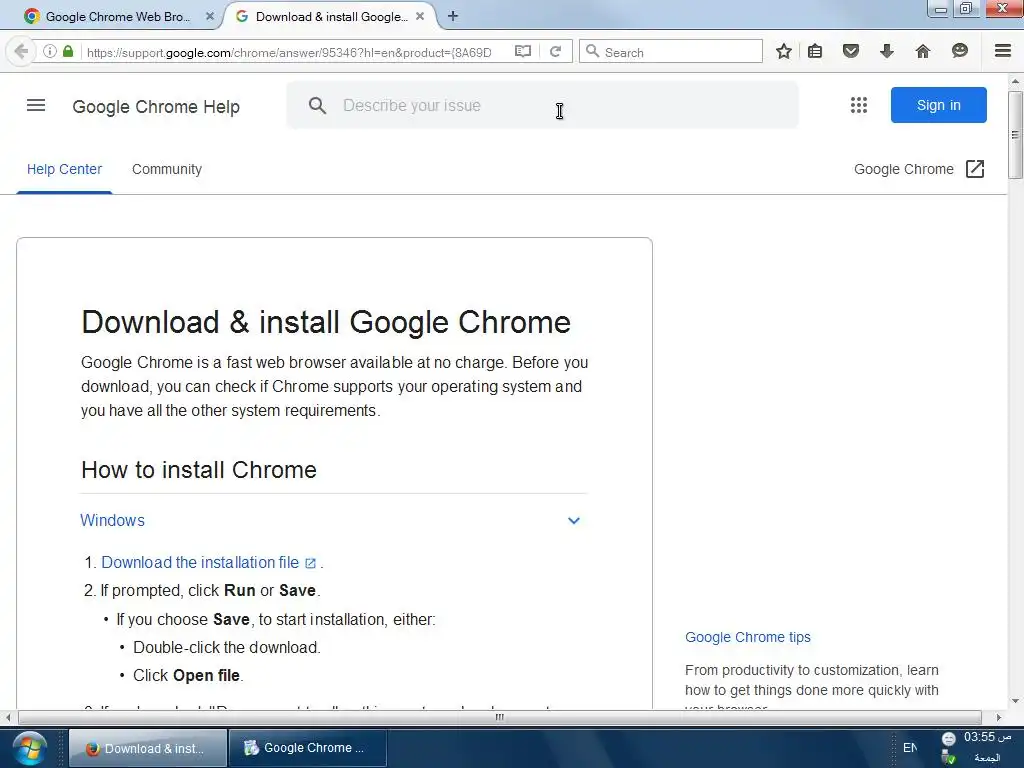Show bookmarks list icon in toolbar
Image resolution: width=1024 pixels, height=768 pixels.
815,51
